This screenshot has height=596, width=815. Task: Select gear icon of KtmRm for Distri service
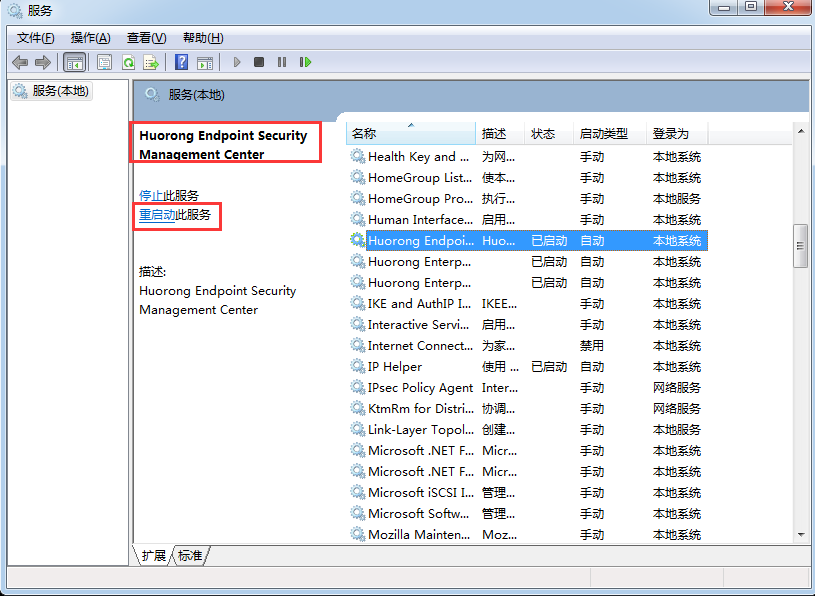coord(357,409)
